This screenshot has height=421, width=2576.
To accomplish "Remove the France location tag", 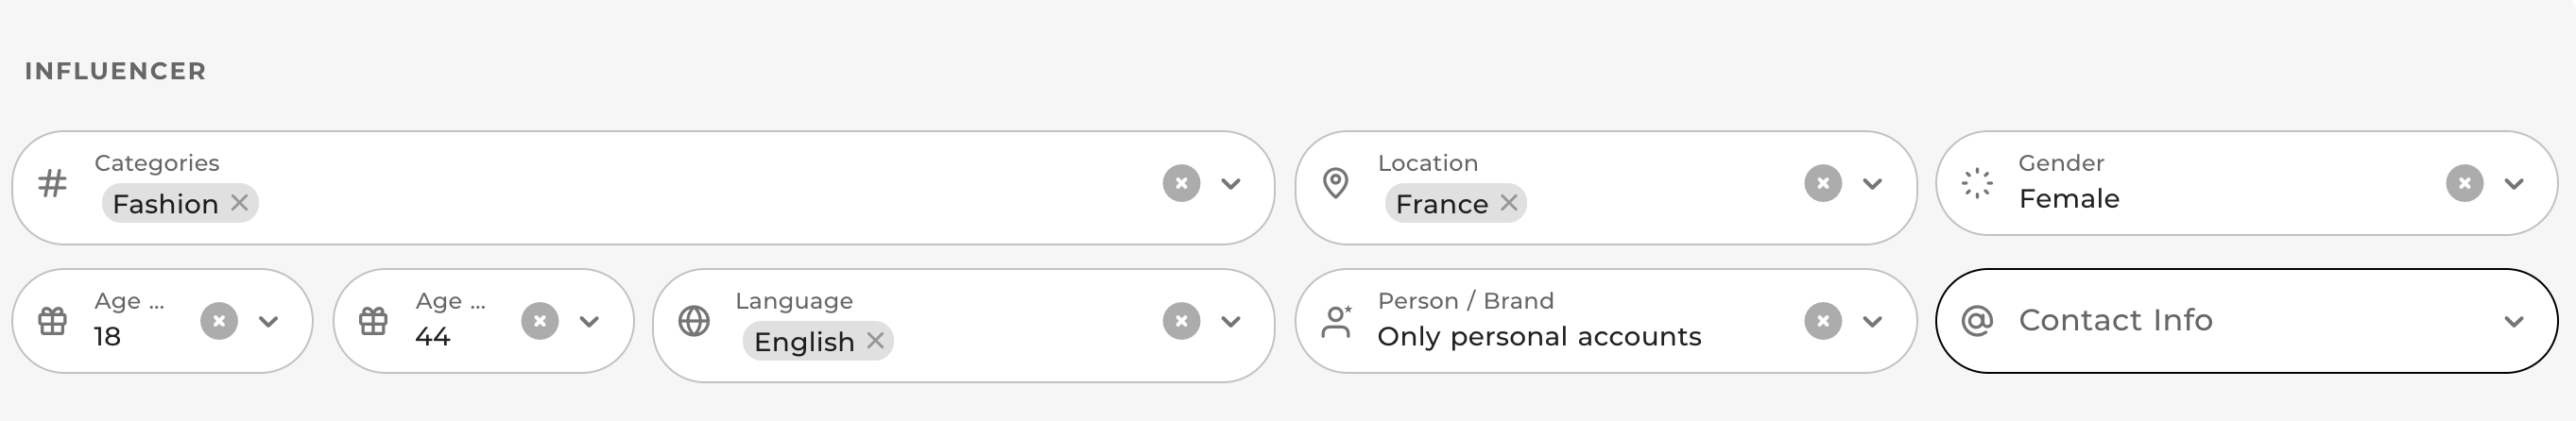I will (1509, 203).
